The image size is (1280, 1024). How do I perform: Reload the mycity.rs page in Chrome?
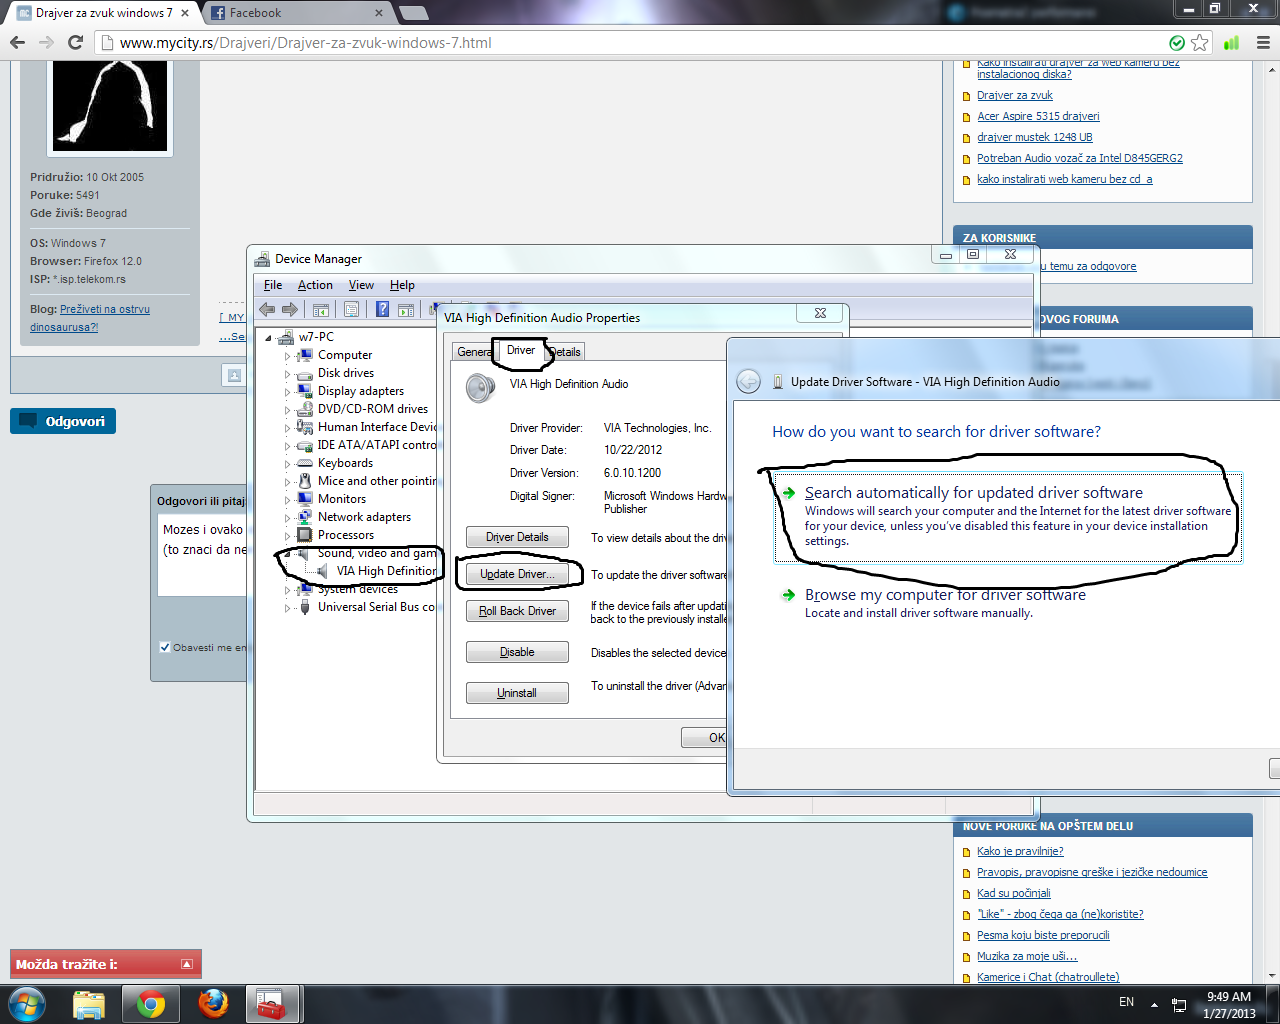75,43
